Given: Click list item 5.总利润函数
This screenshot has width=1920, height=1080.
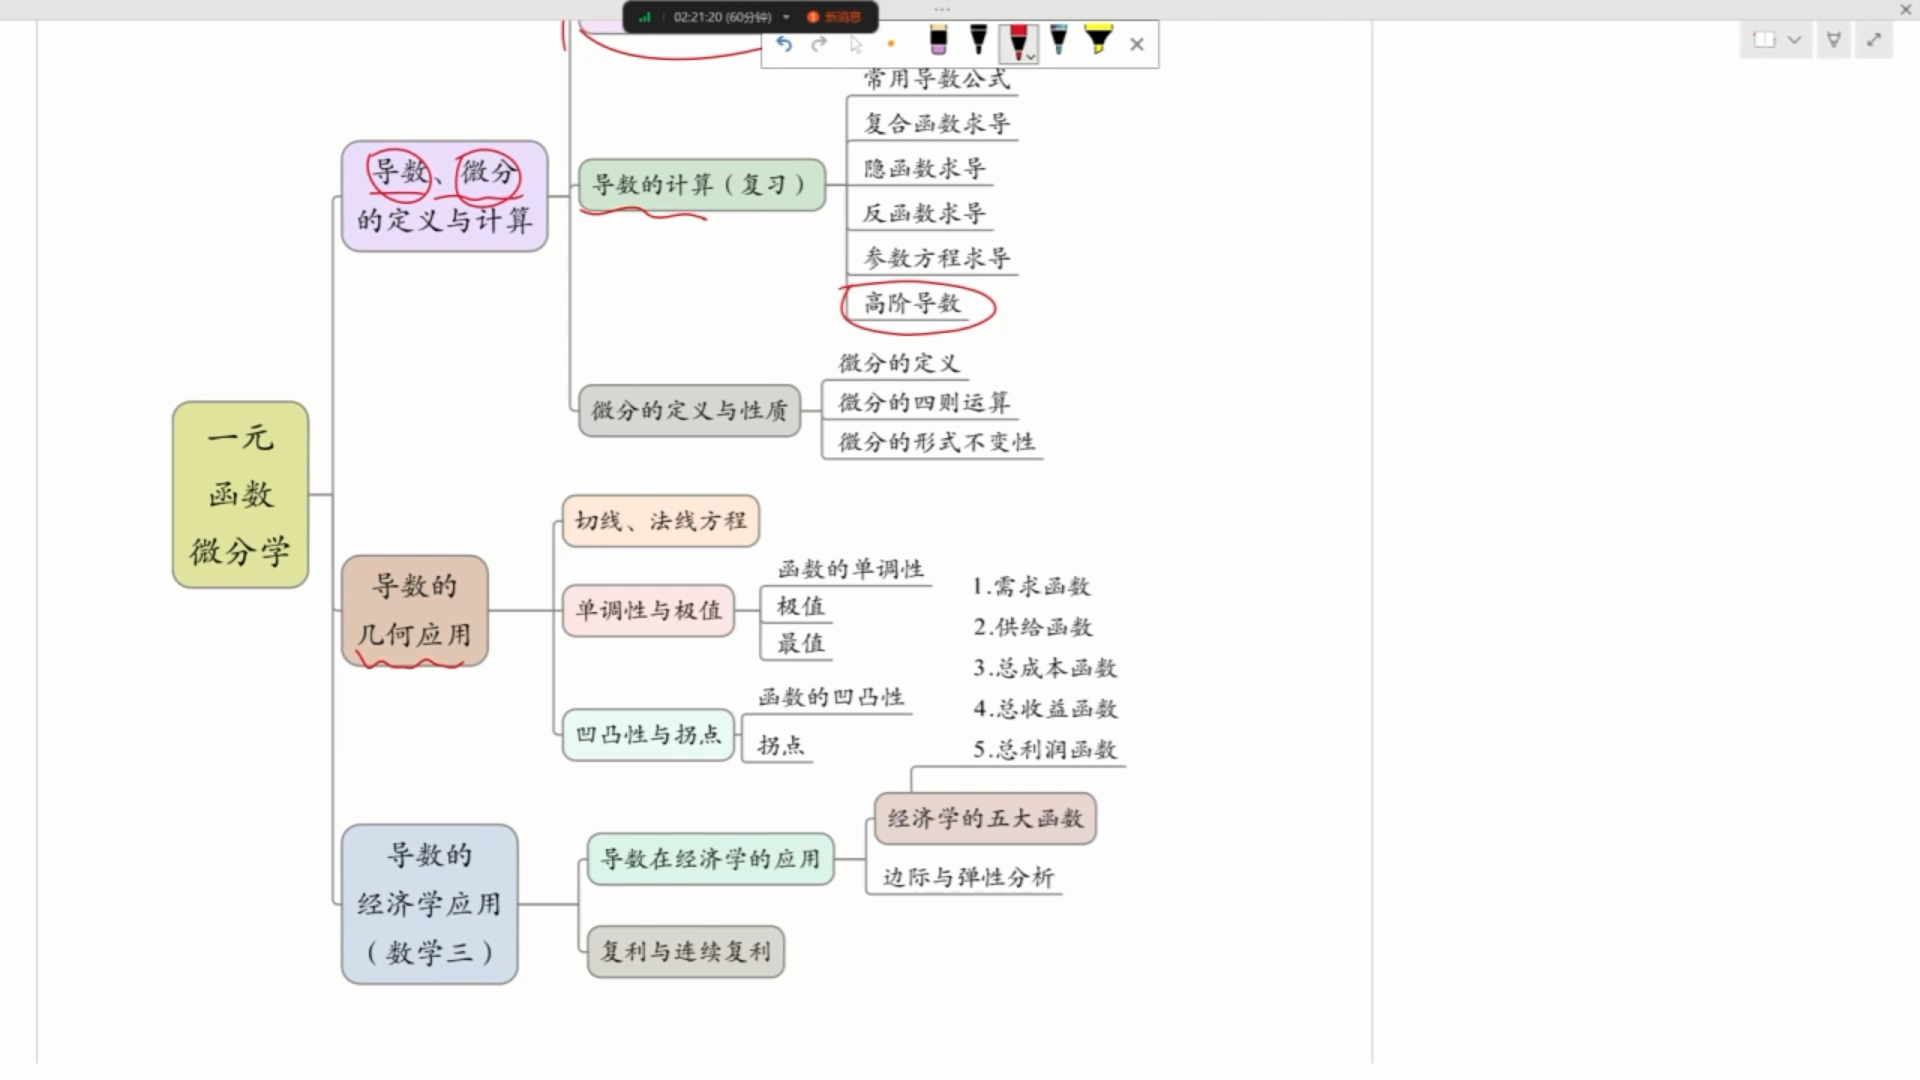Looking at the screenshot, I should [x=1045, y=750].
